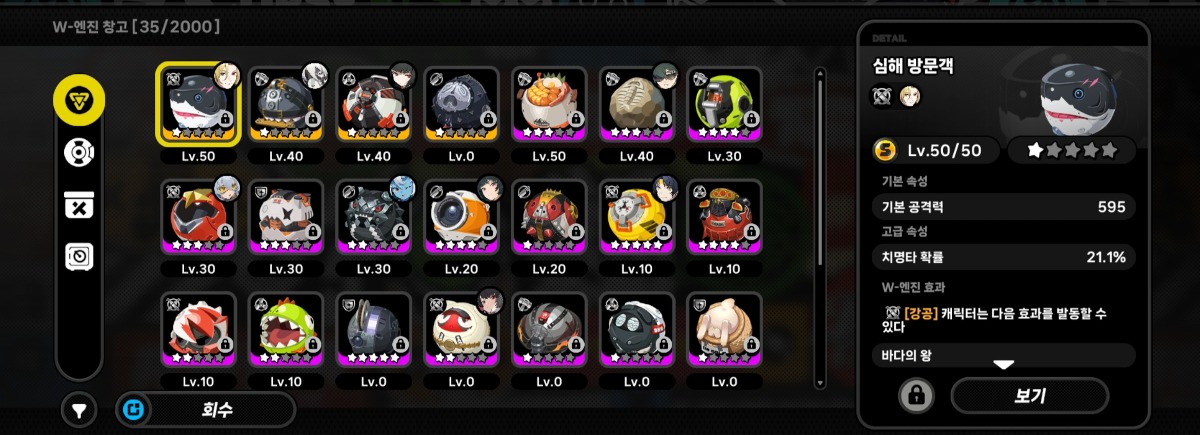Viewport: 1200px width, 435px height.
Task: Select the yellow W-Engine category tab
Action: (x=78, y=100)
